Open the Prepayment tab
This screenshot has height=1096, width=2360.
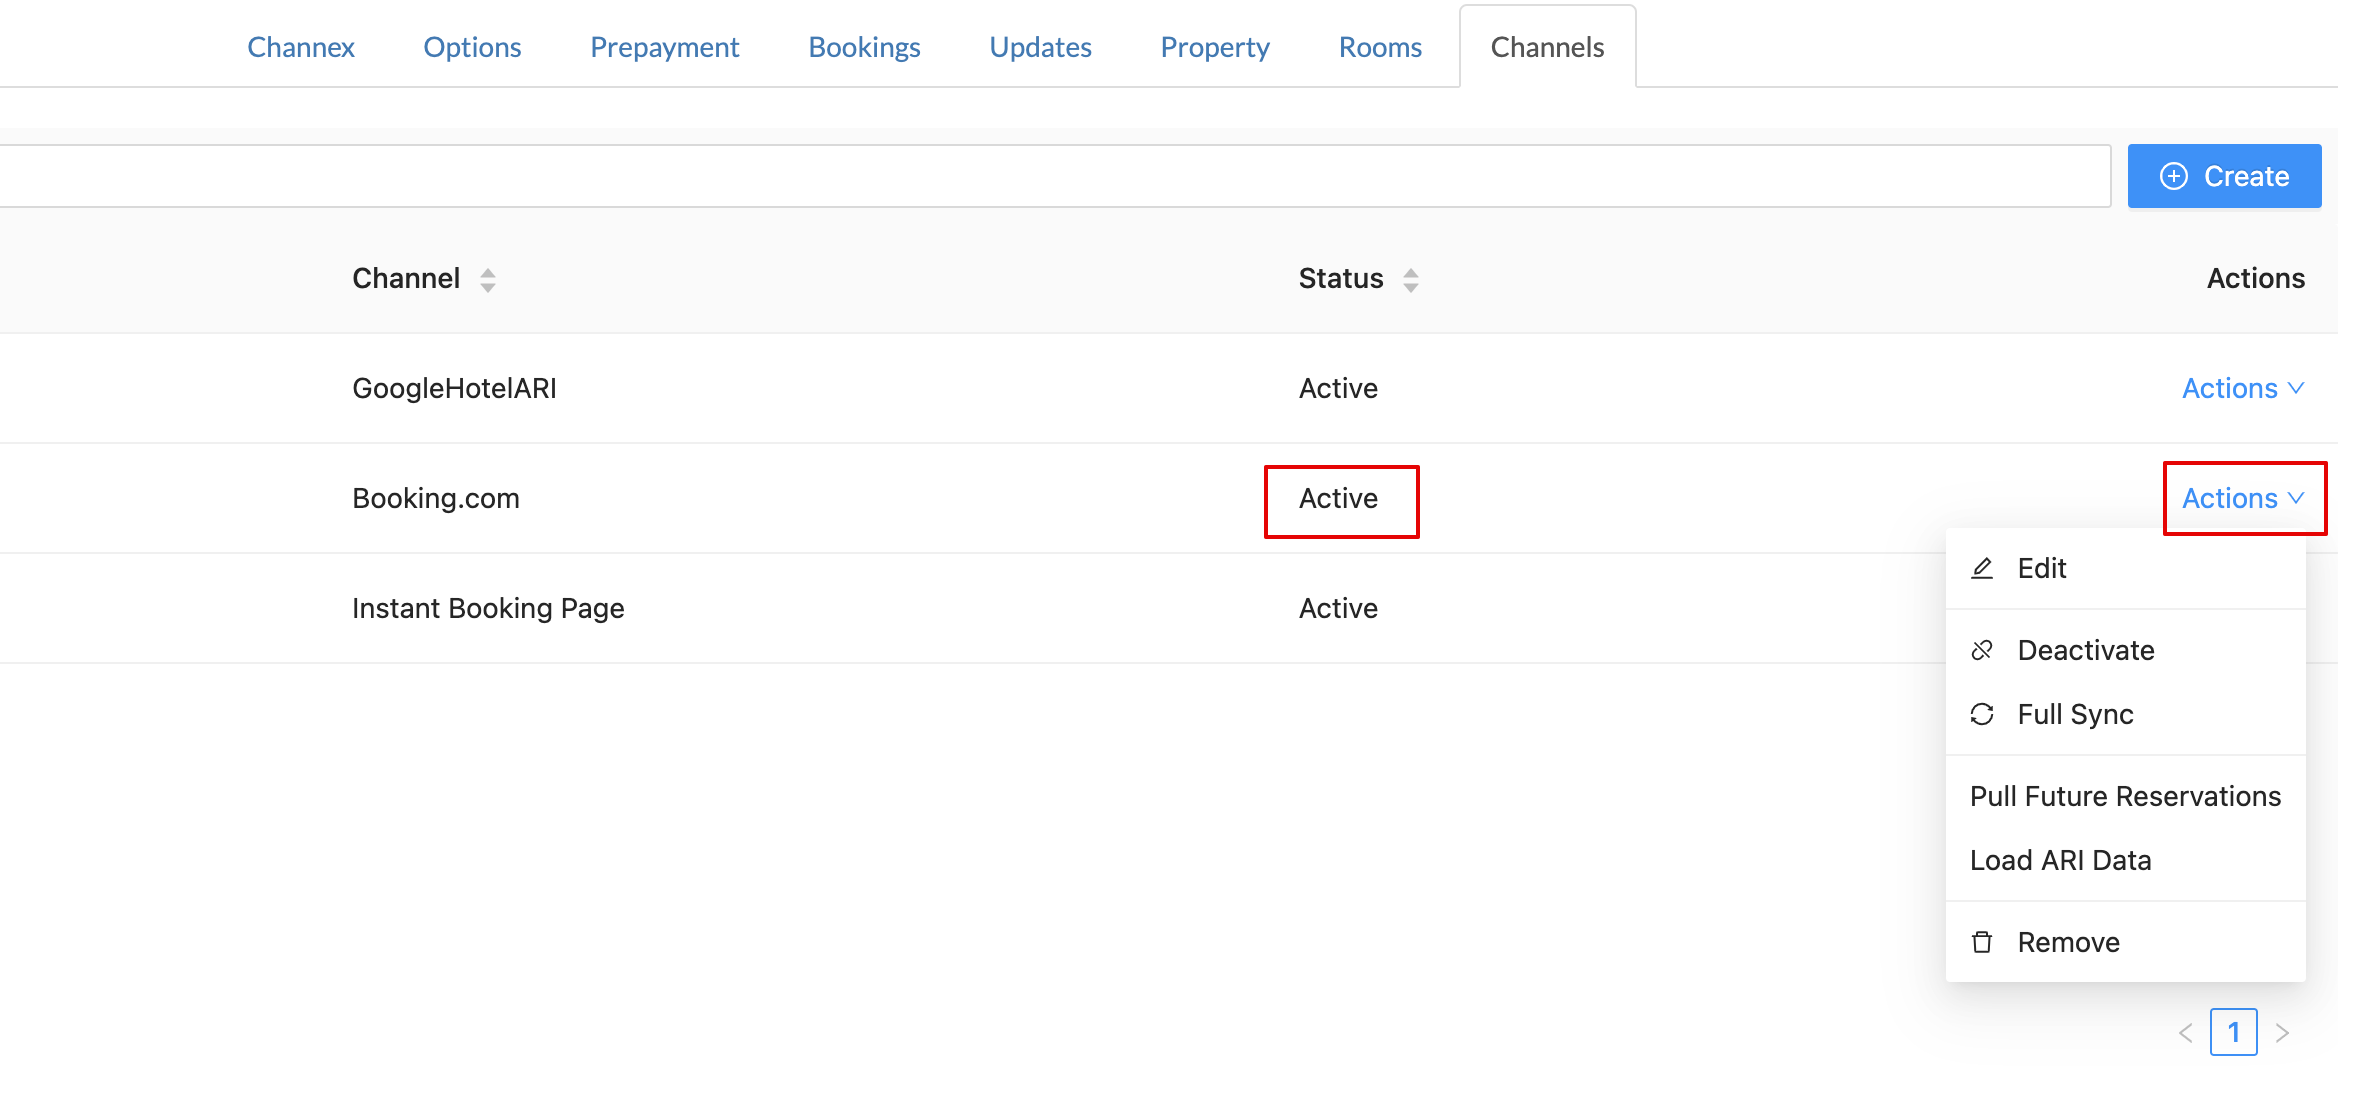tap(664, 47)
